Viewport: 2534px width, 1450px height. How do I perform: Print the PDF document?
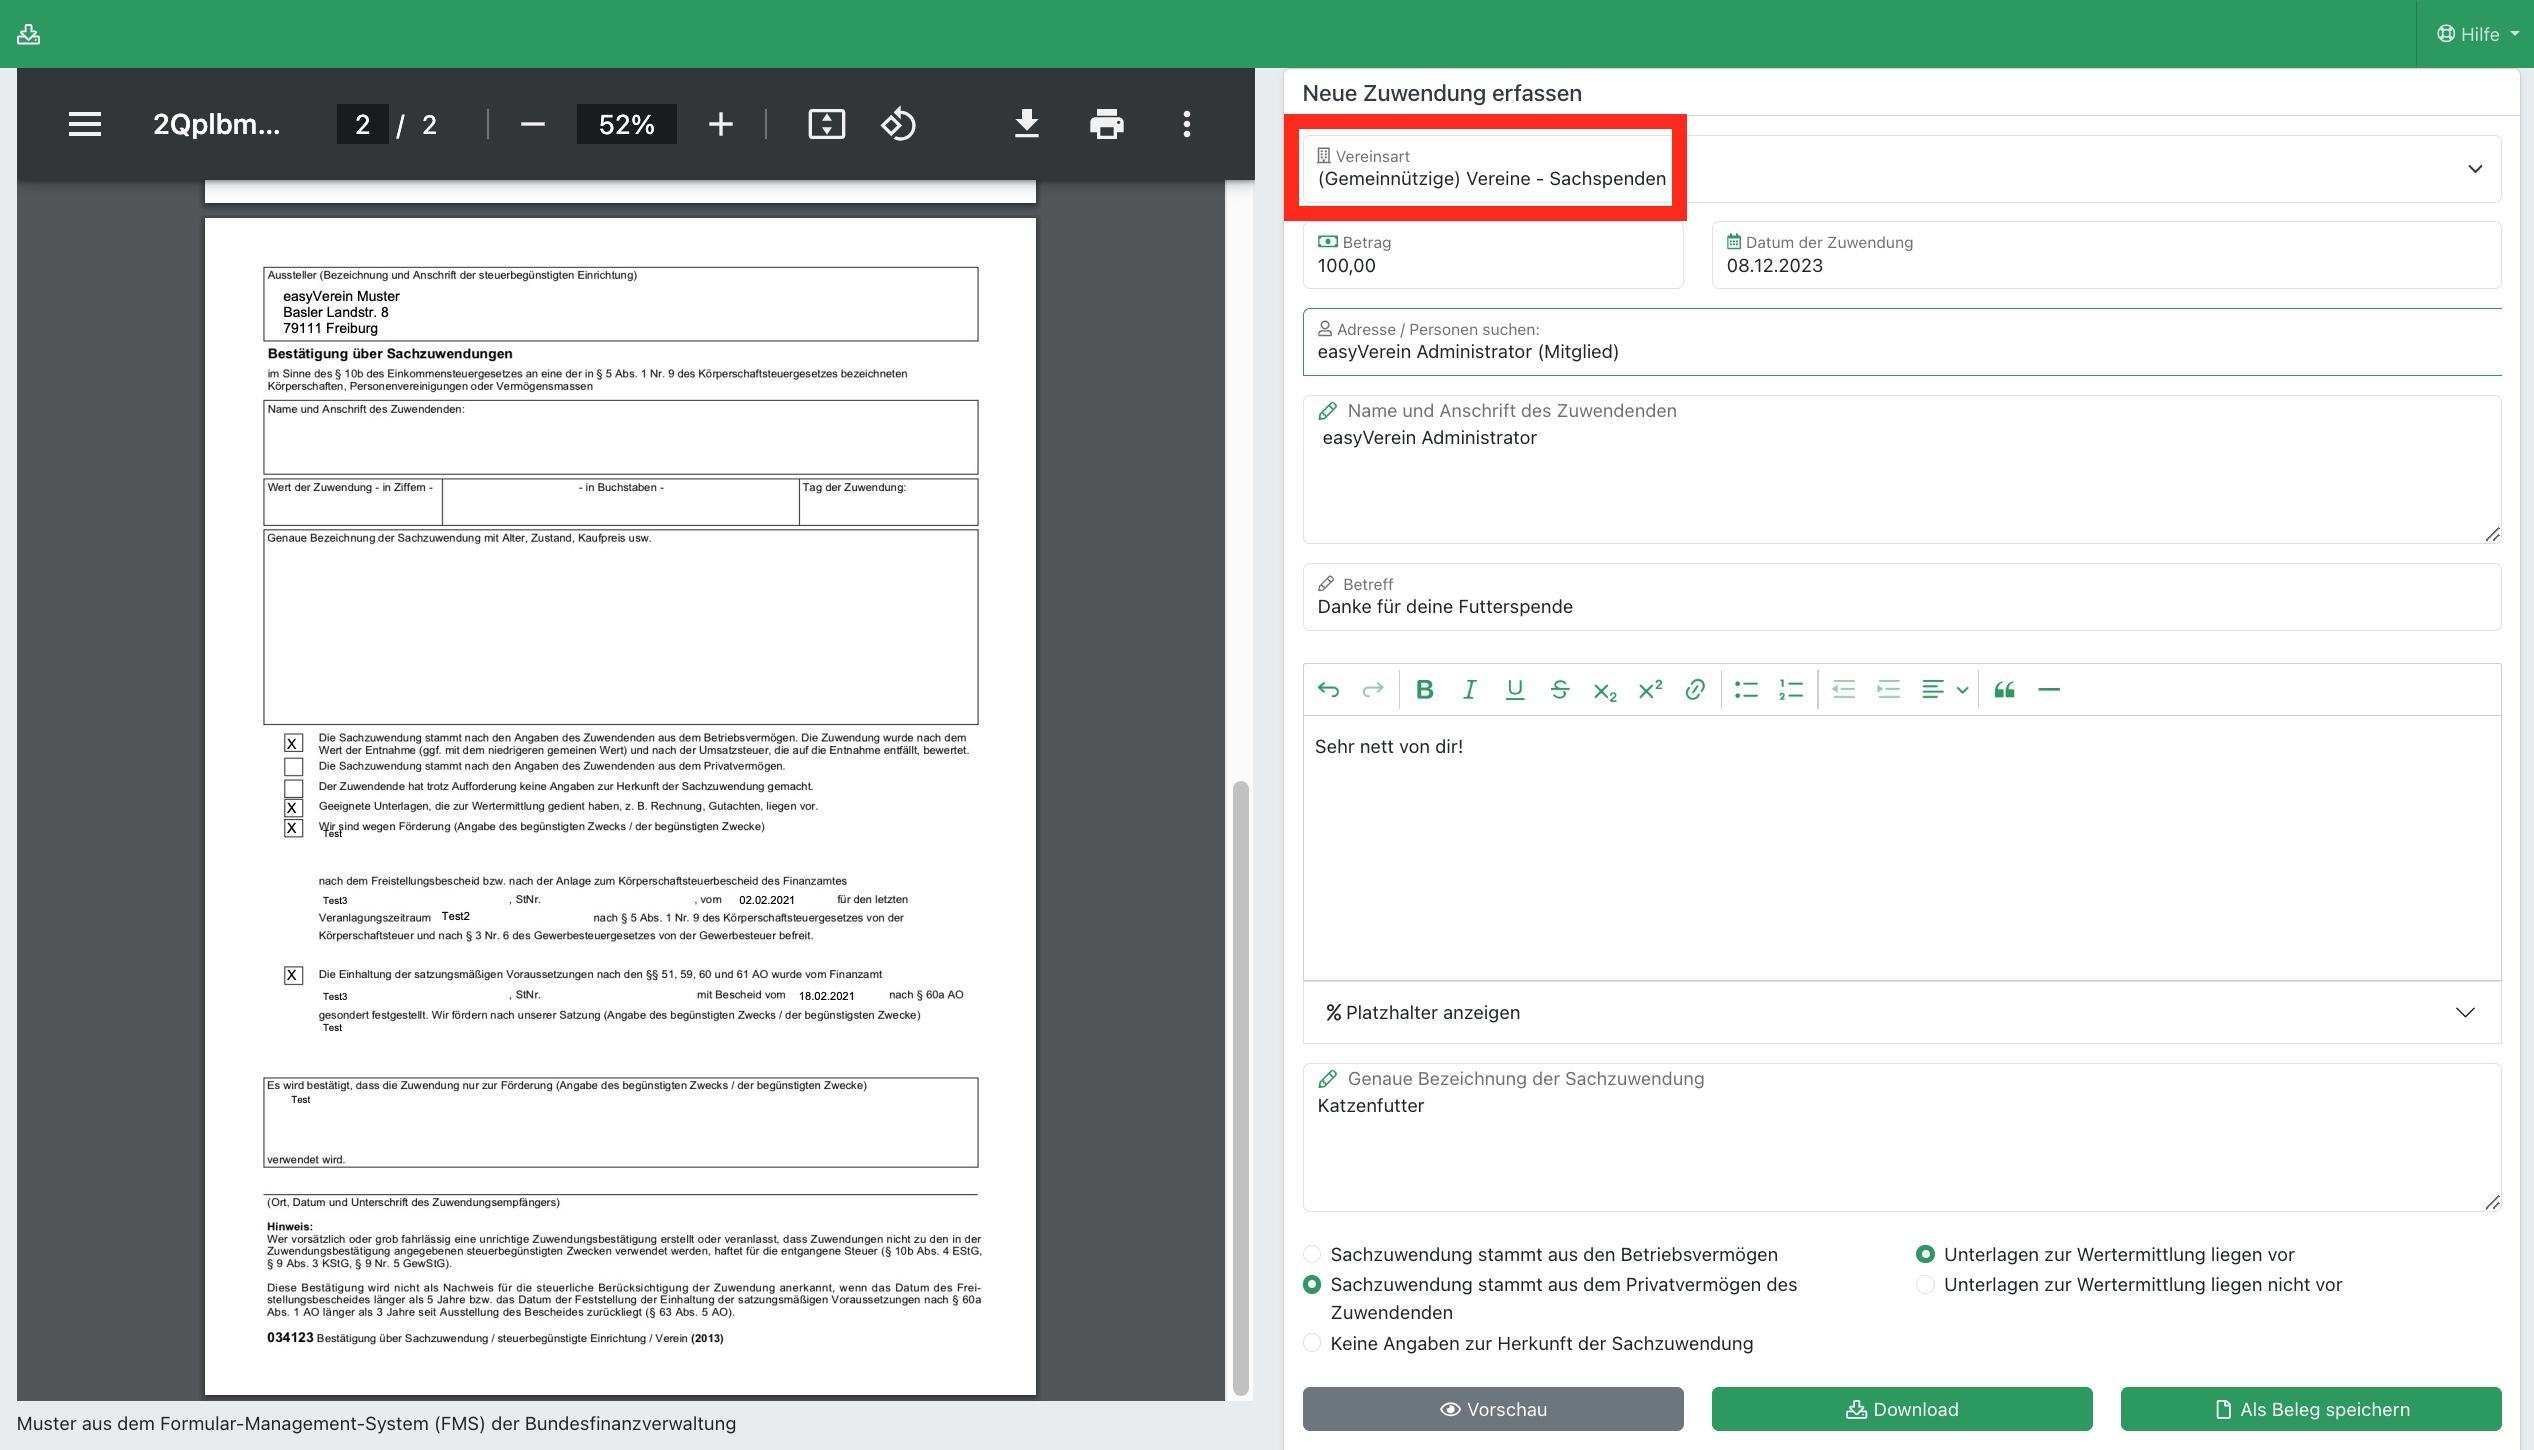point(1106,124)
